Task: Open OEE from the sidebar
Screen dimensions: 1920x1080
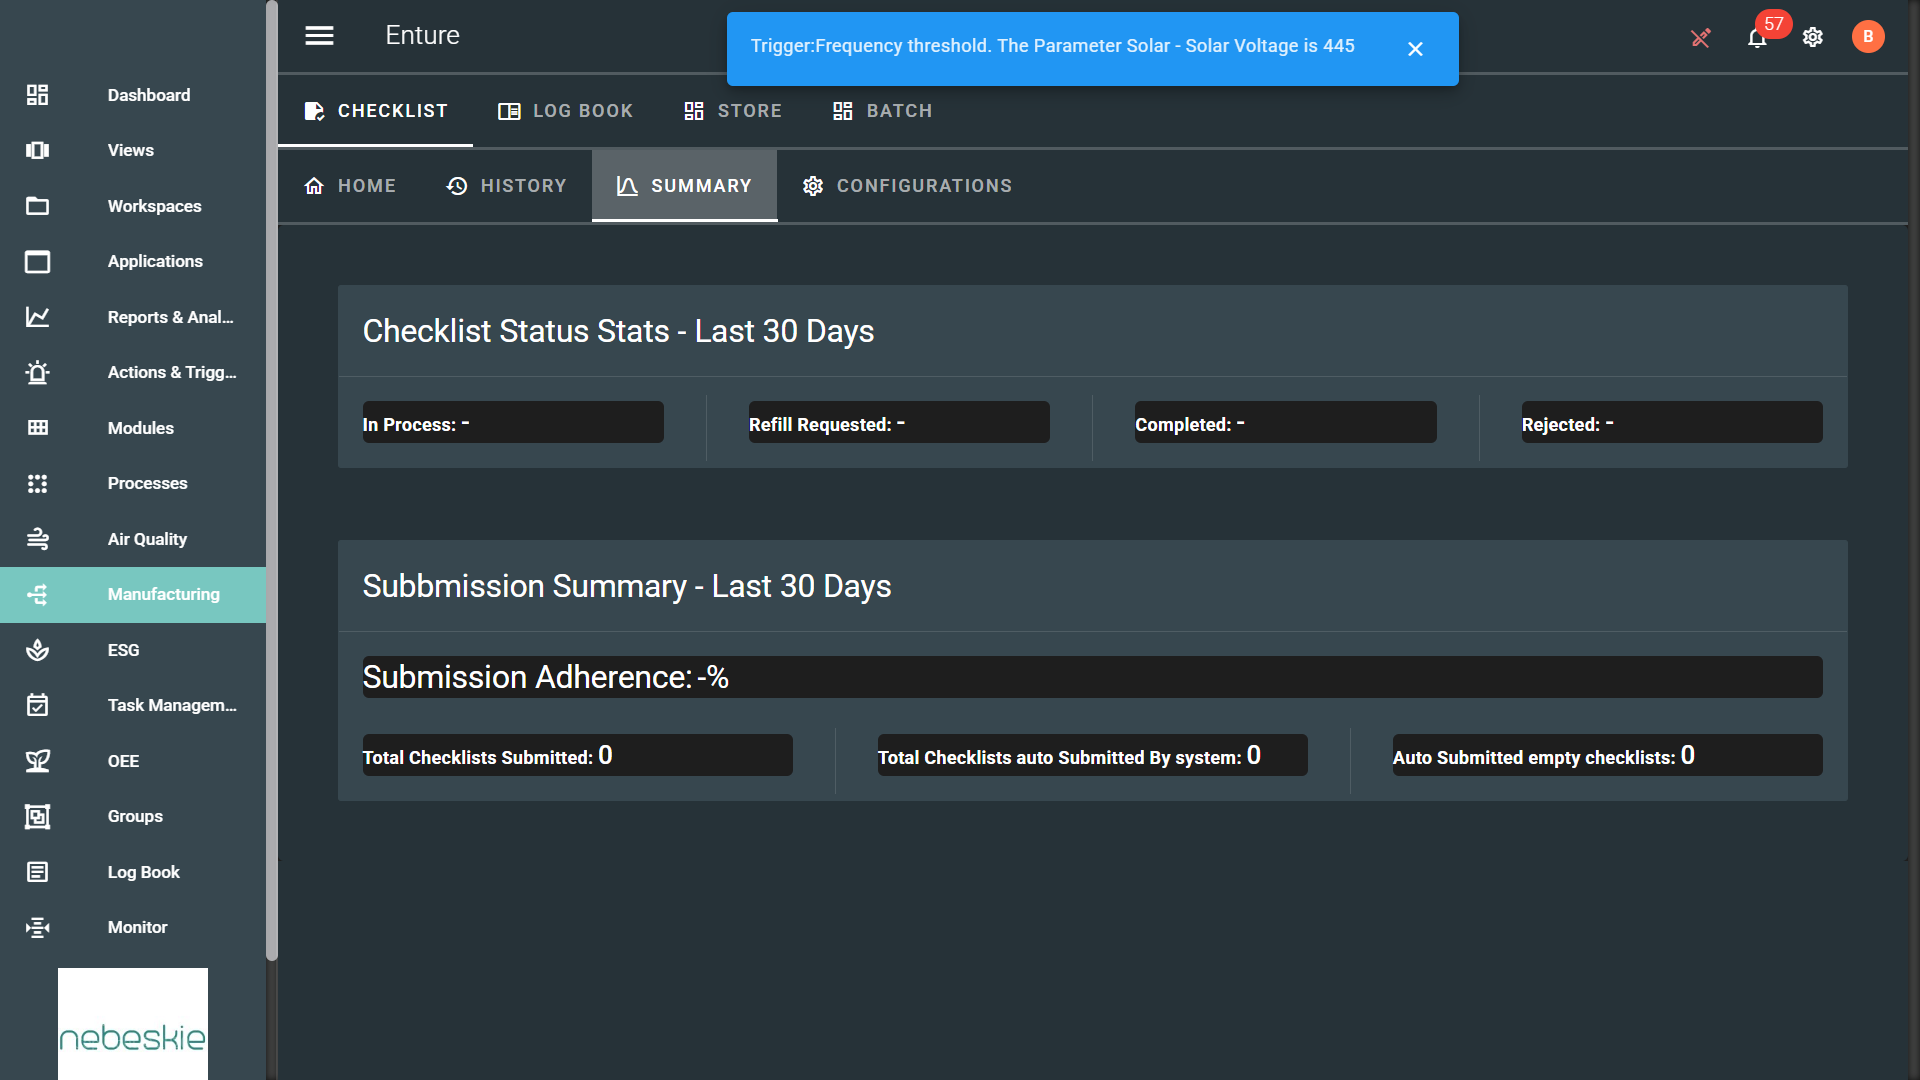Action: tap(123, 761)
